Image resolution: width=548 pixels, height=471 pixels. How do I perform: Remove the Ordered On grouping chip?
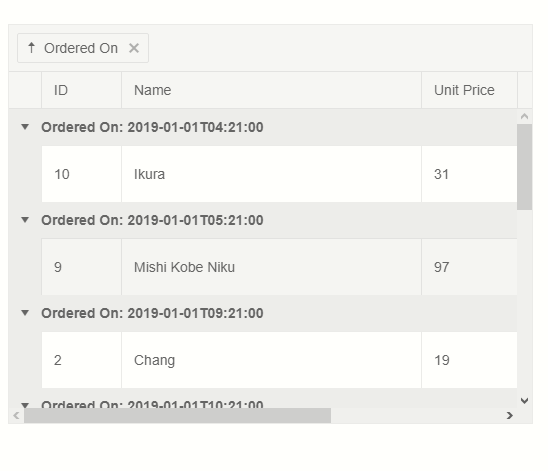[134, 48]
